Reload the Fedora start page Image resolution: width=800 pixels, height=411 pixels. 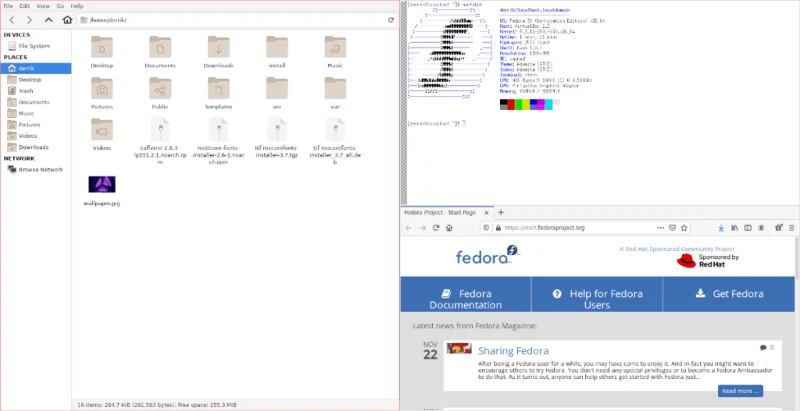click(436, 228)
